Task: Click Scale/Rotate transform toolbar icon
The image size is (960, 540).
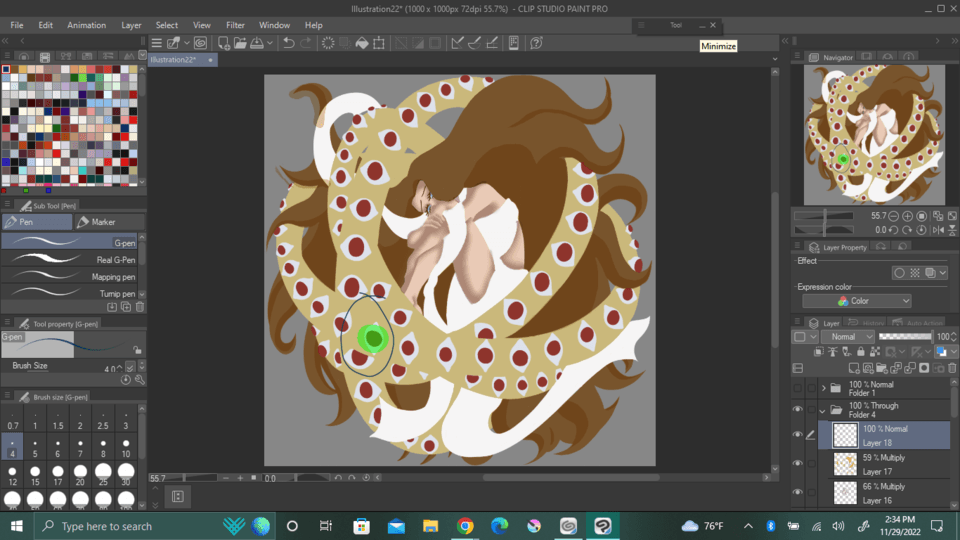Action: [x=379, y=43]
